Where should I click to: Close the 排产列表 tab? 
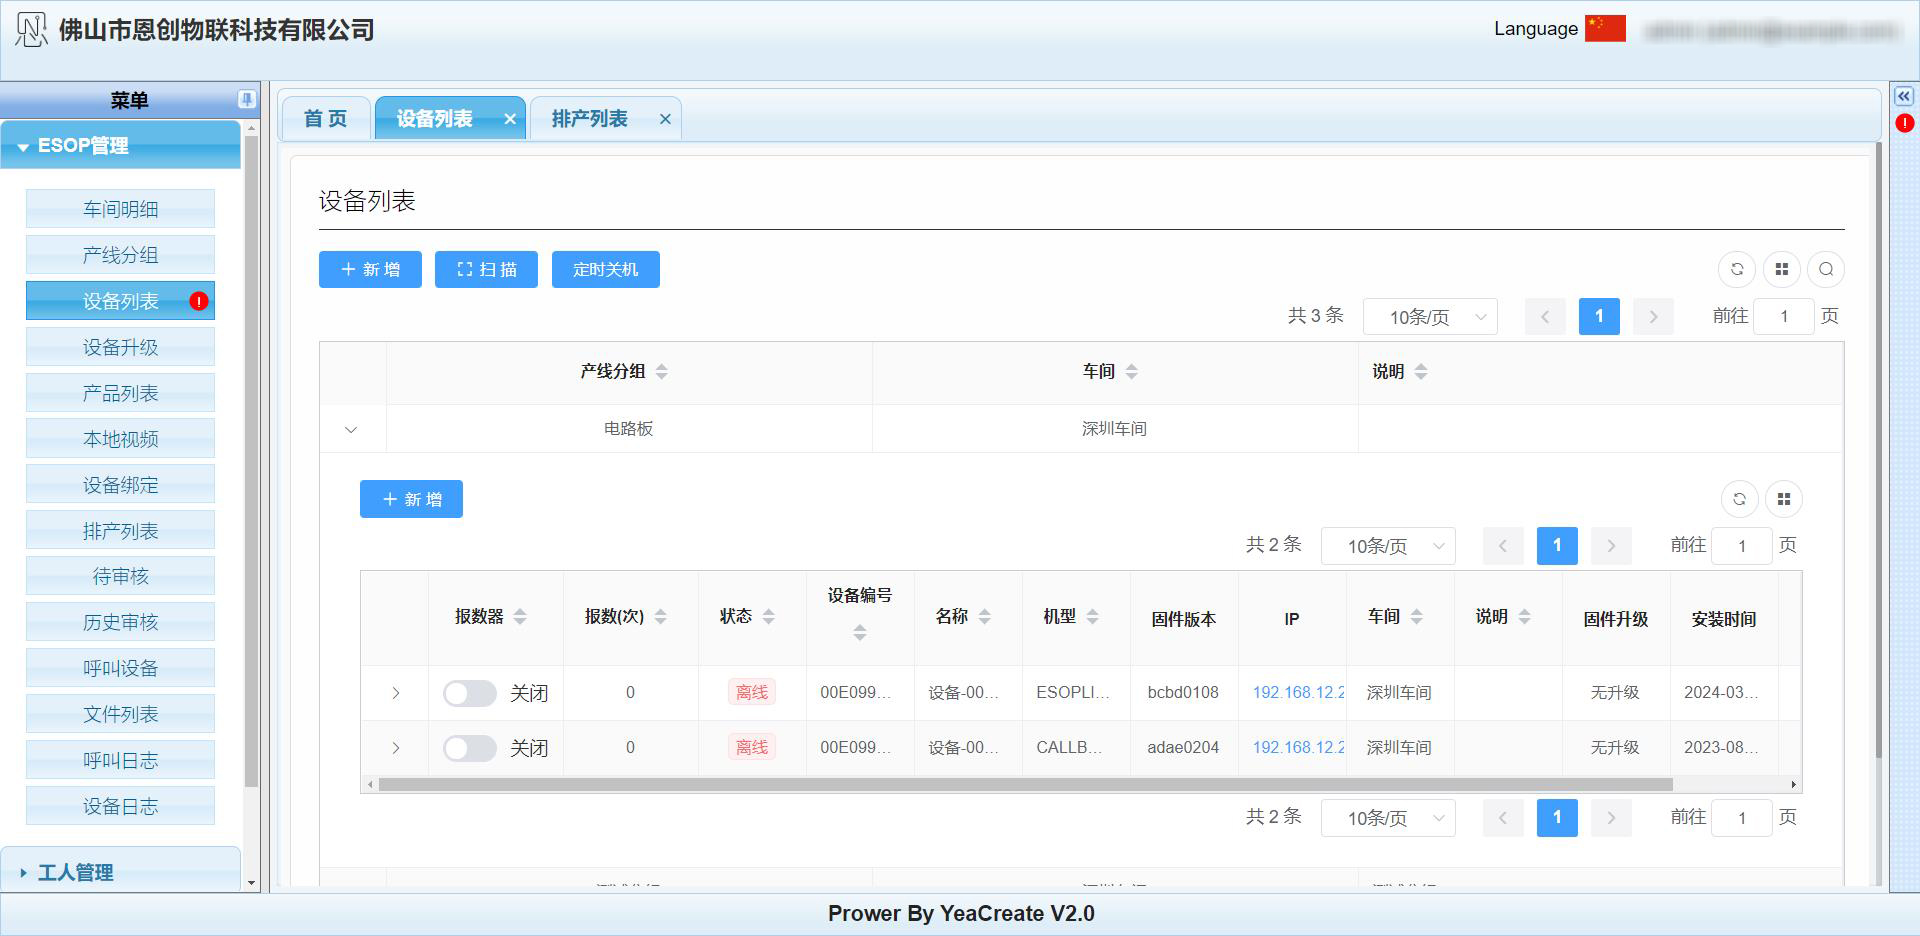tap(665, 119)
